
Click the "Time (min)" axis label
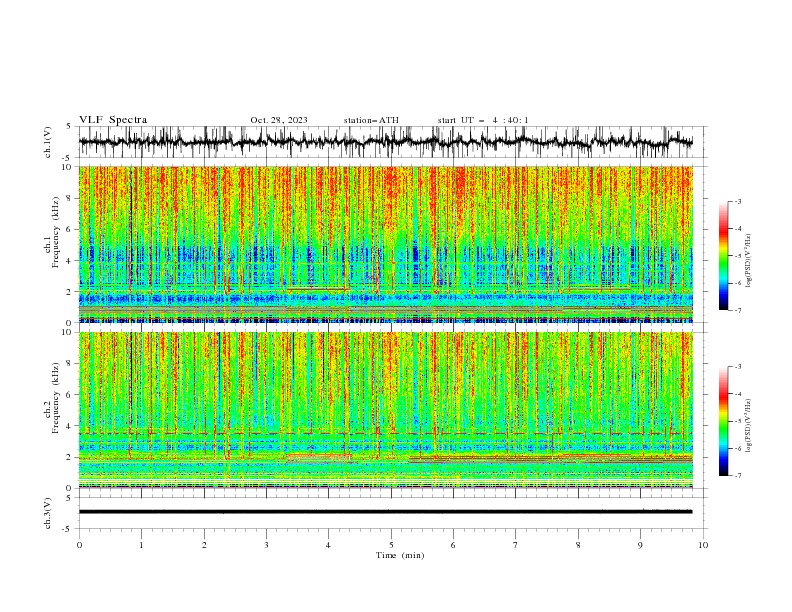pos(400,555)
